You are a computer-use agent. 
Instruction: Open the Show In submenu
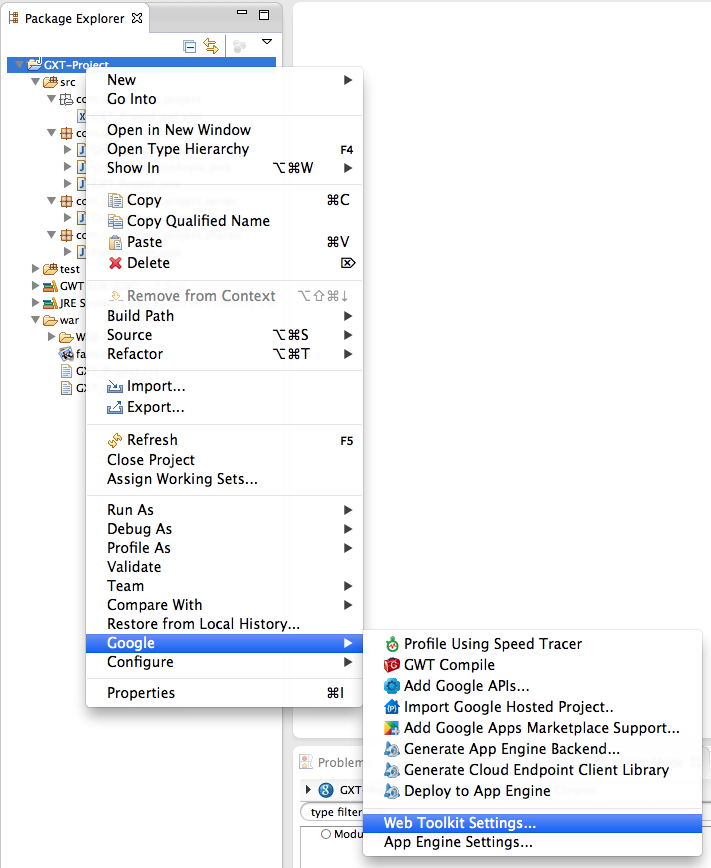[x=224, y=168]
